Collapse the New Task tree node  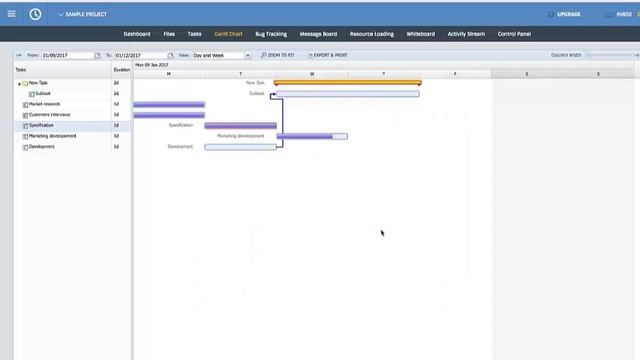(19, 84)
